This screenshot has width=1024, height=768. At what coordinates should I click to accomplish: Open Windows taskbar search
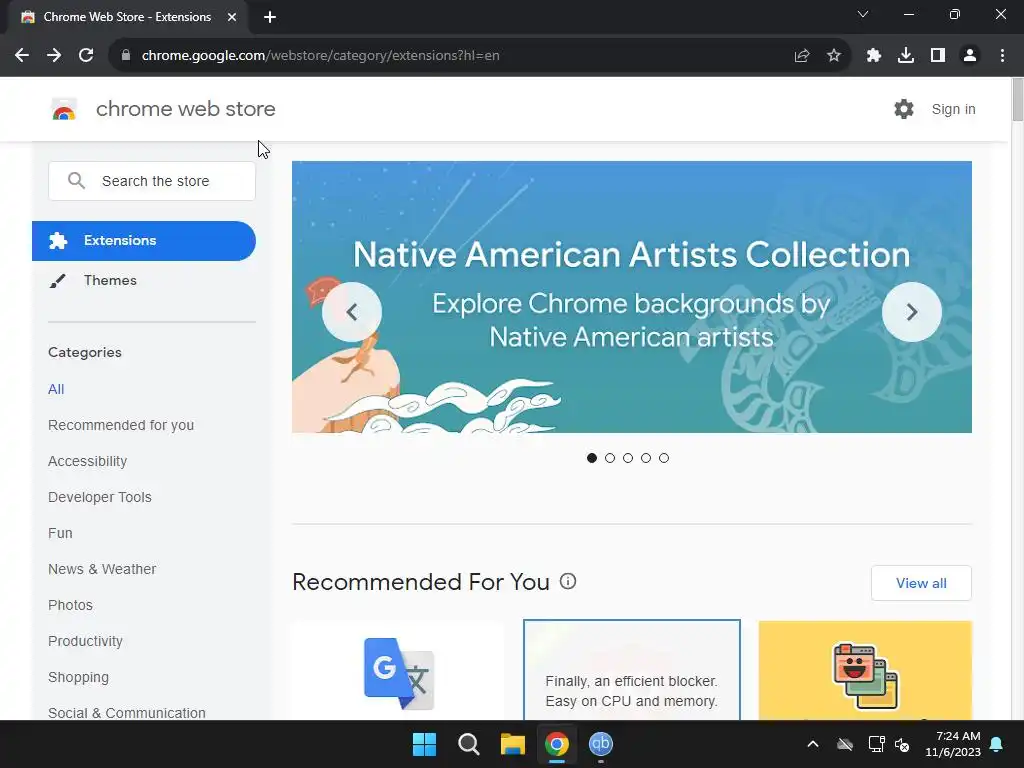point(468,744)
